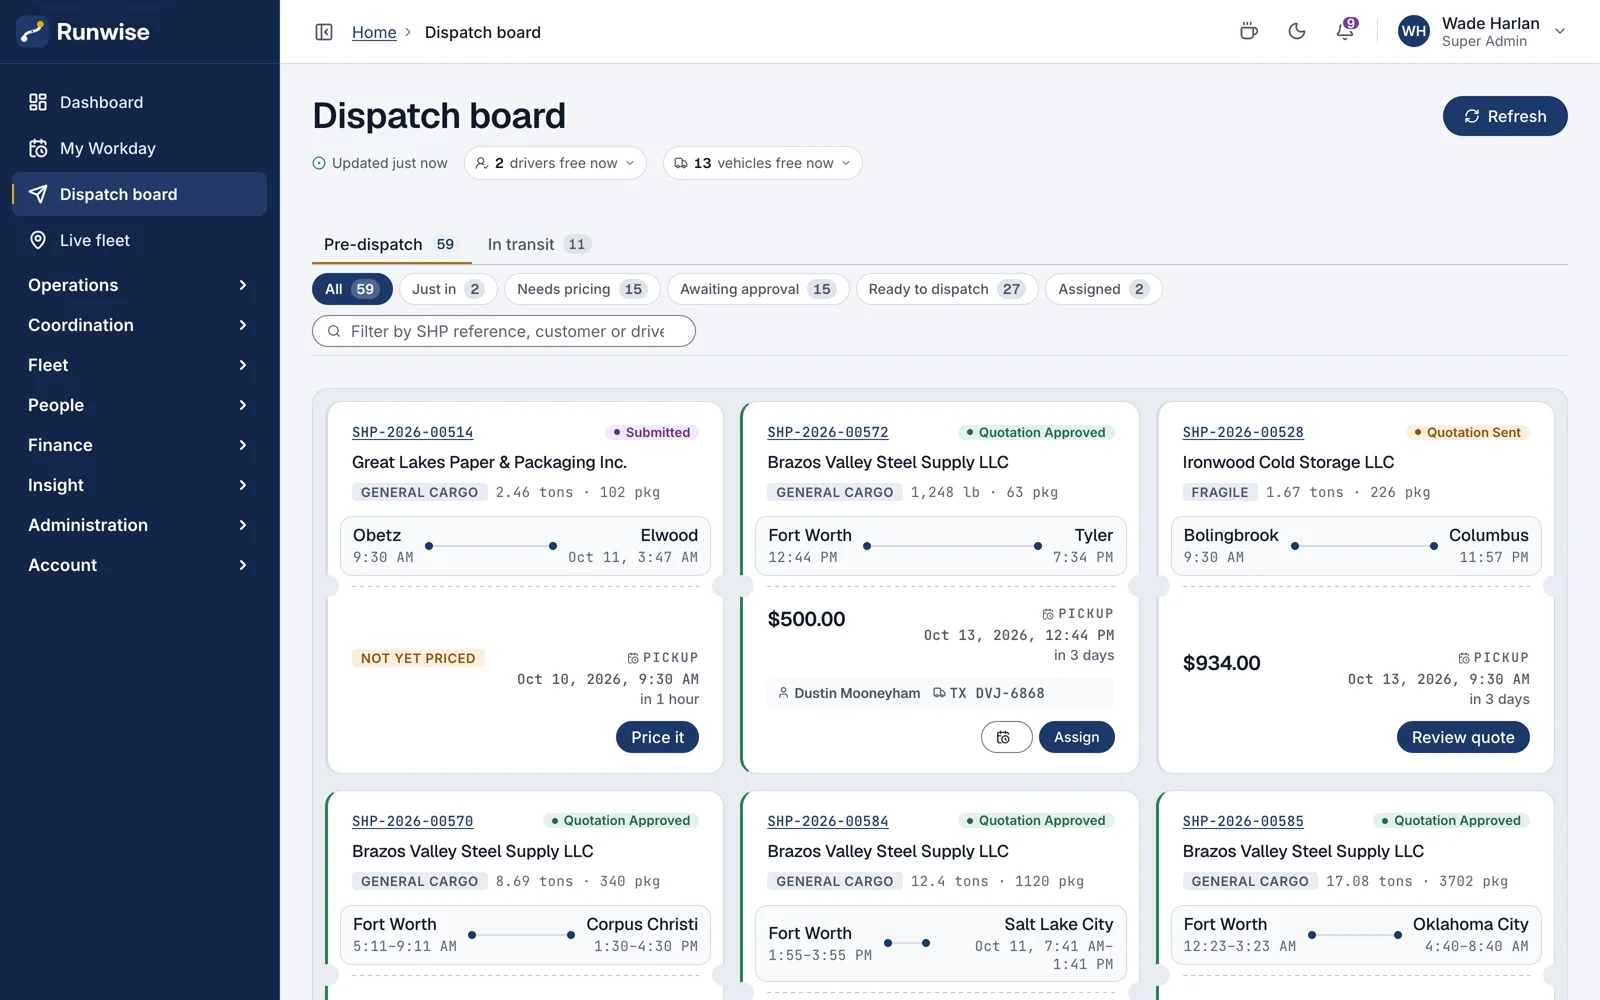Expand the Fleet sidebar section

click(139, 365)
